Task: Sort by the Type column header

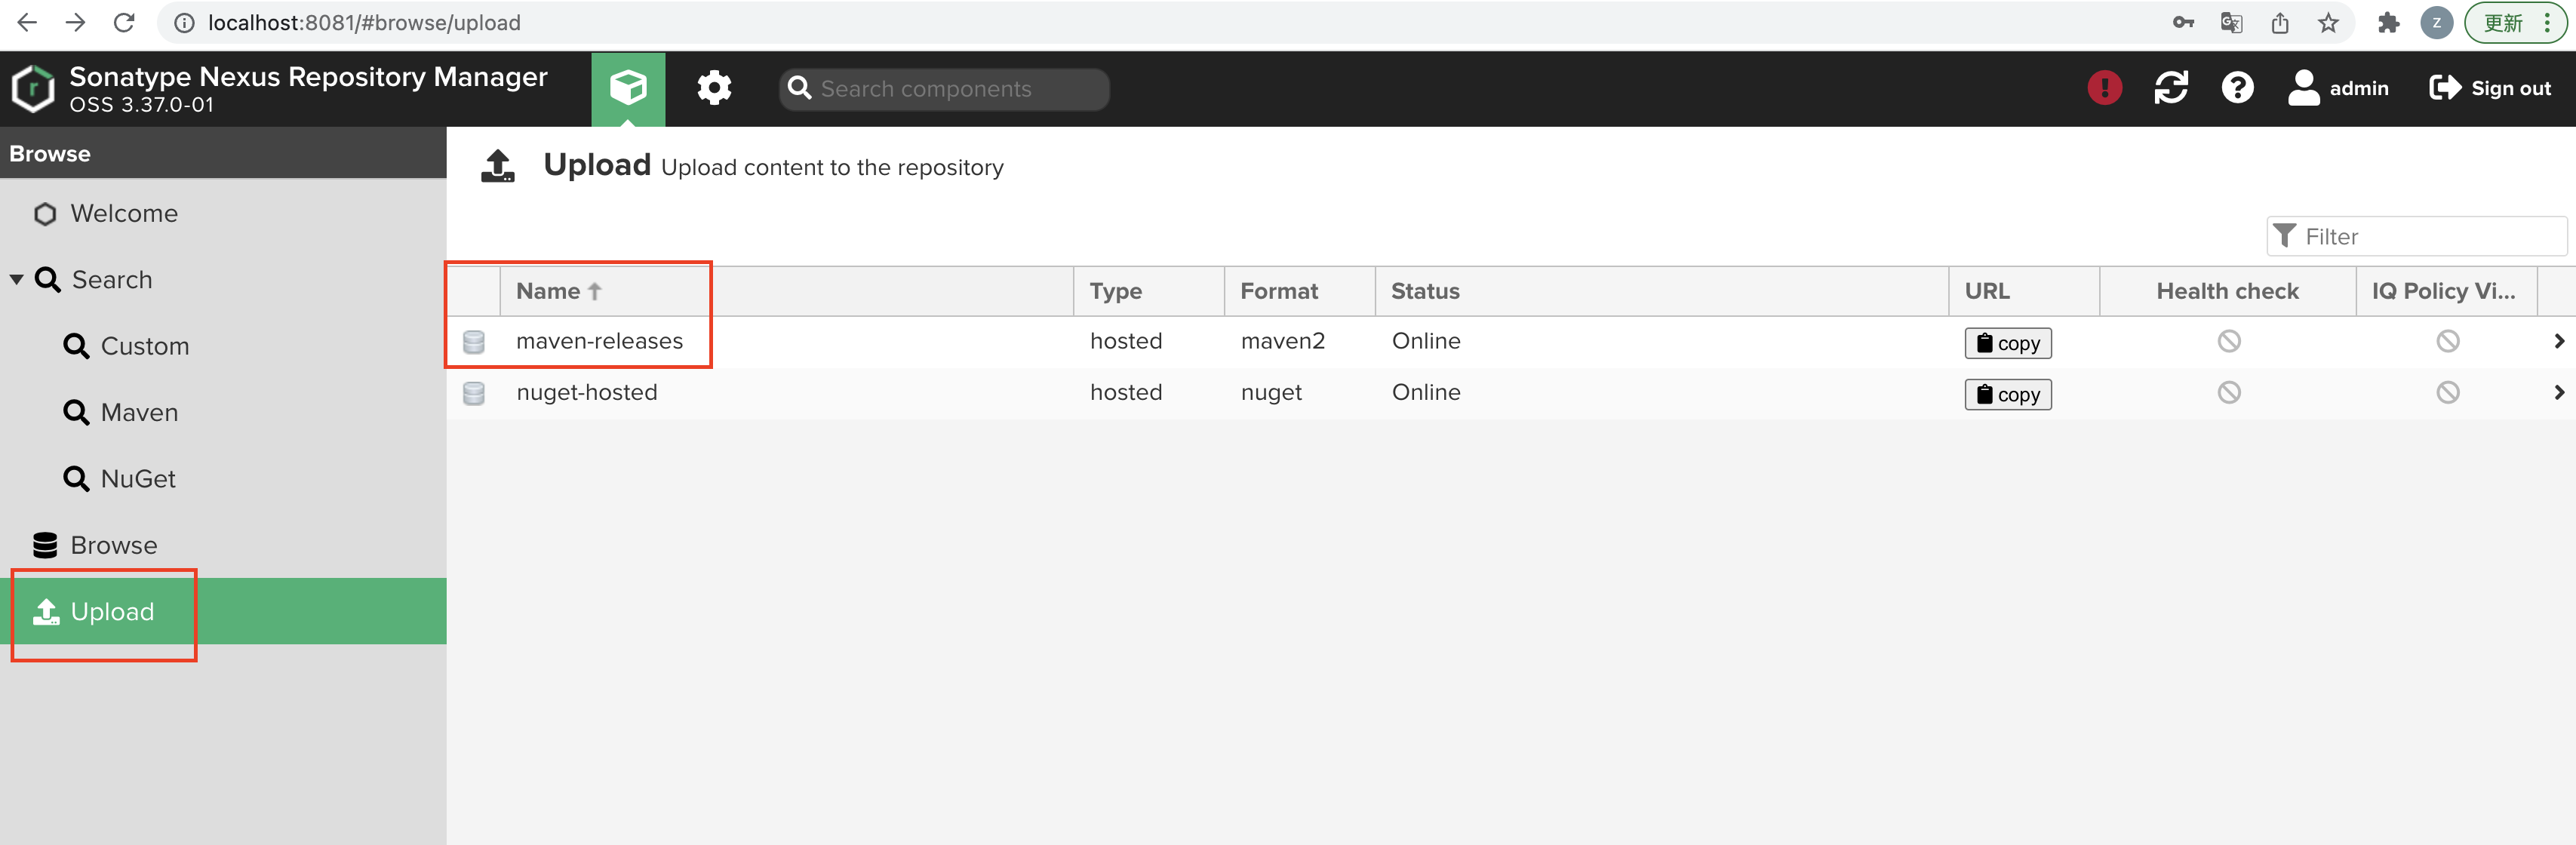Action: pyautogui.click(x=1149, y=291)
